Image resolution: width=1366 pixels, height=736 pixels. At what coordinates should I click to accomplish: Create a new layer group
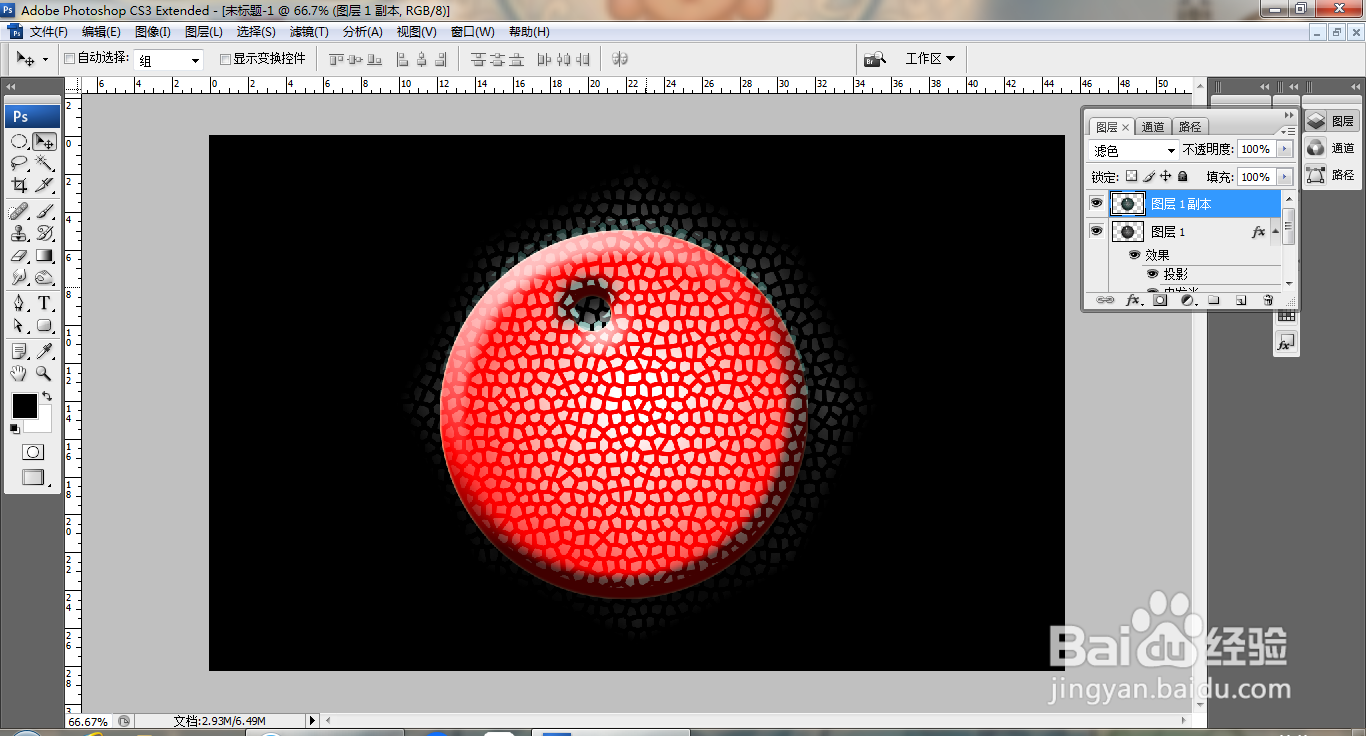click(1213, 300)
